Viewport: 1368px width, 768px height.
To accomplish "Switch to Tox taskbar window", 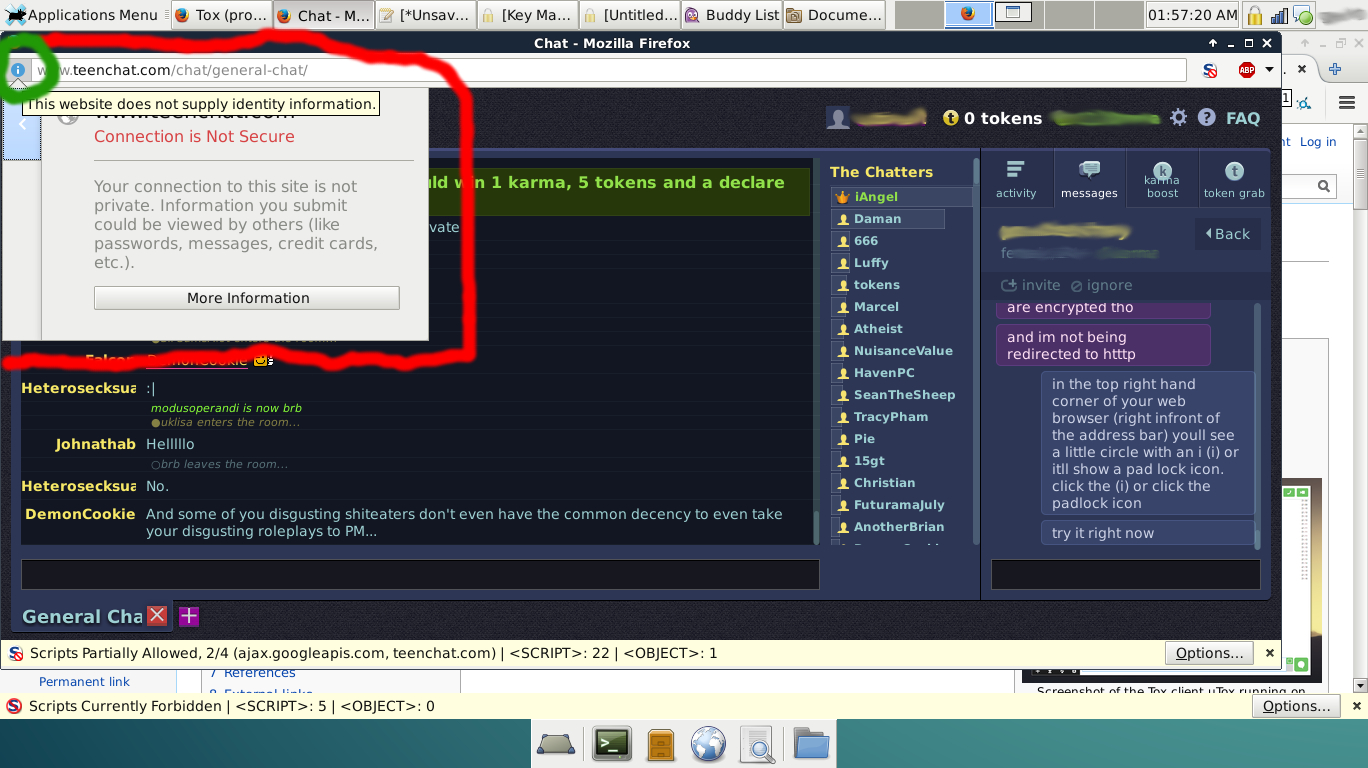I will (221, 15).
